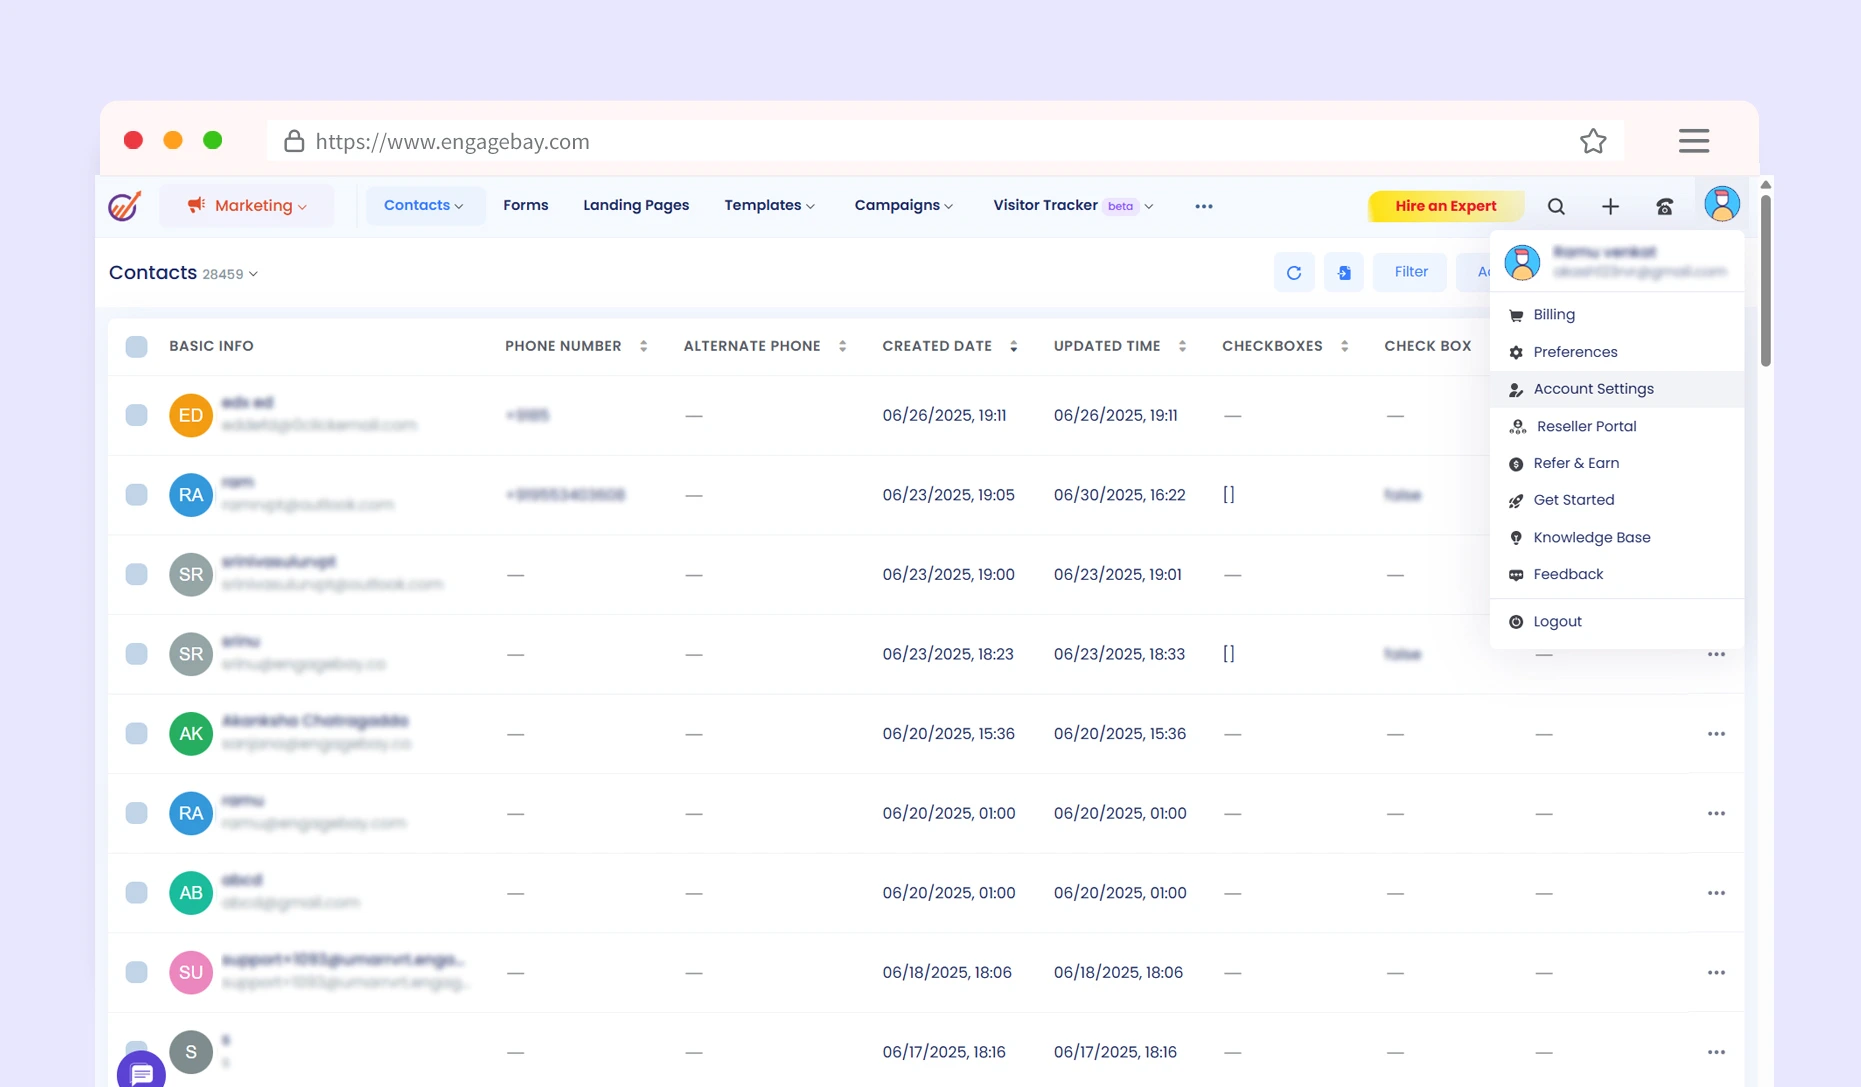Select Account Settings from profile menu
Screen dimensions: 1861x1087
click(1593, 389)
